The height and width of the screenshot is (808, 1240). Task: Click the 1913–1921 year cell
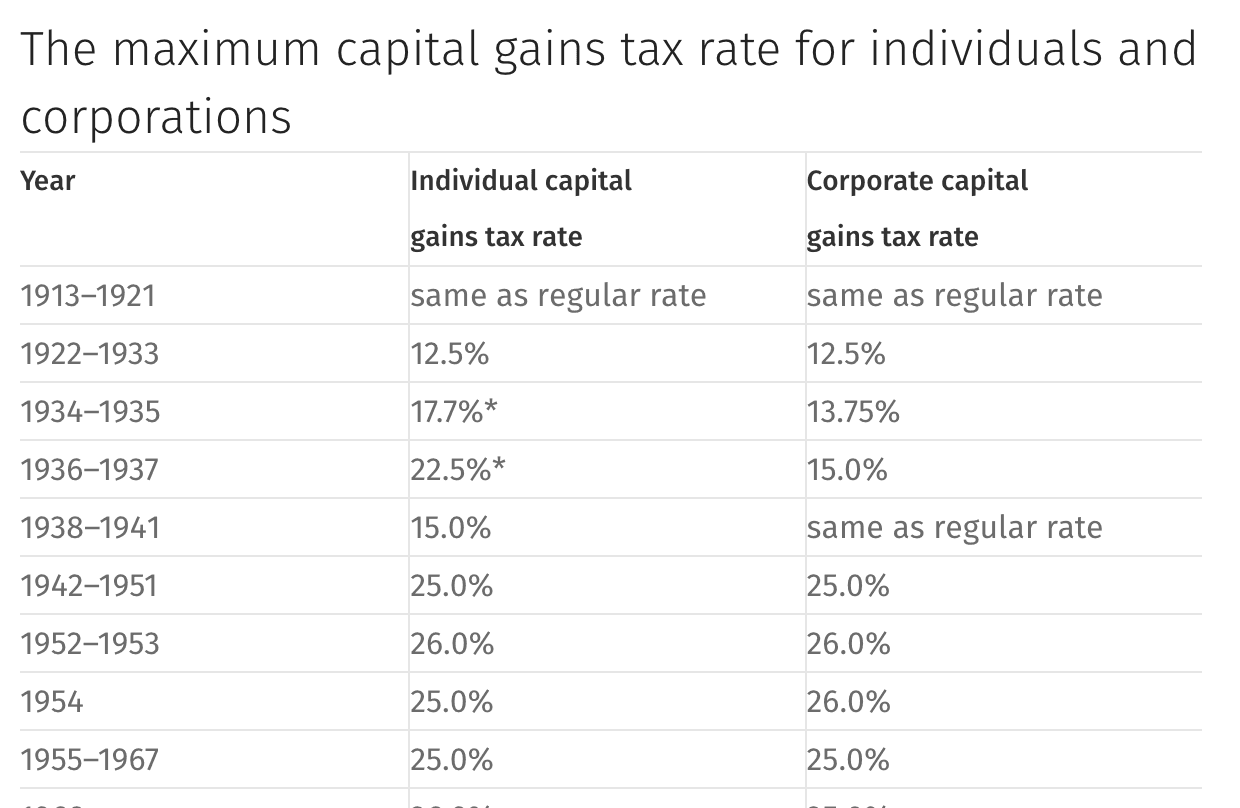[x=88, y=296]
